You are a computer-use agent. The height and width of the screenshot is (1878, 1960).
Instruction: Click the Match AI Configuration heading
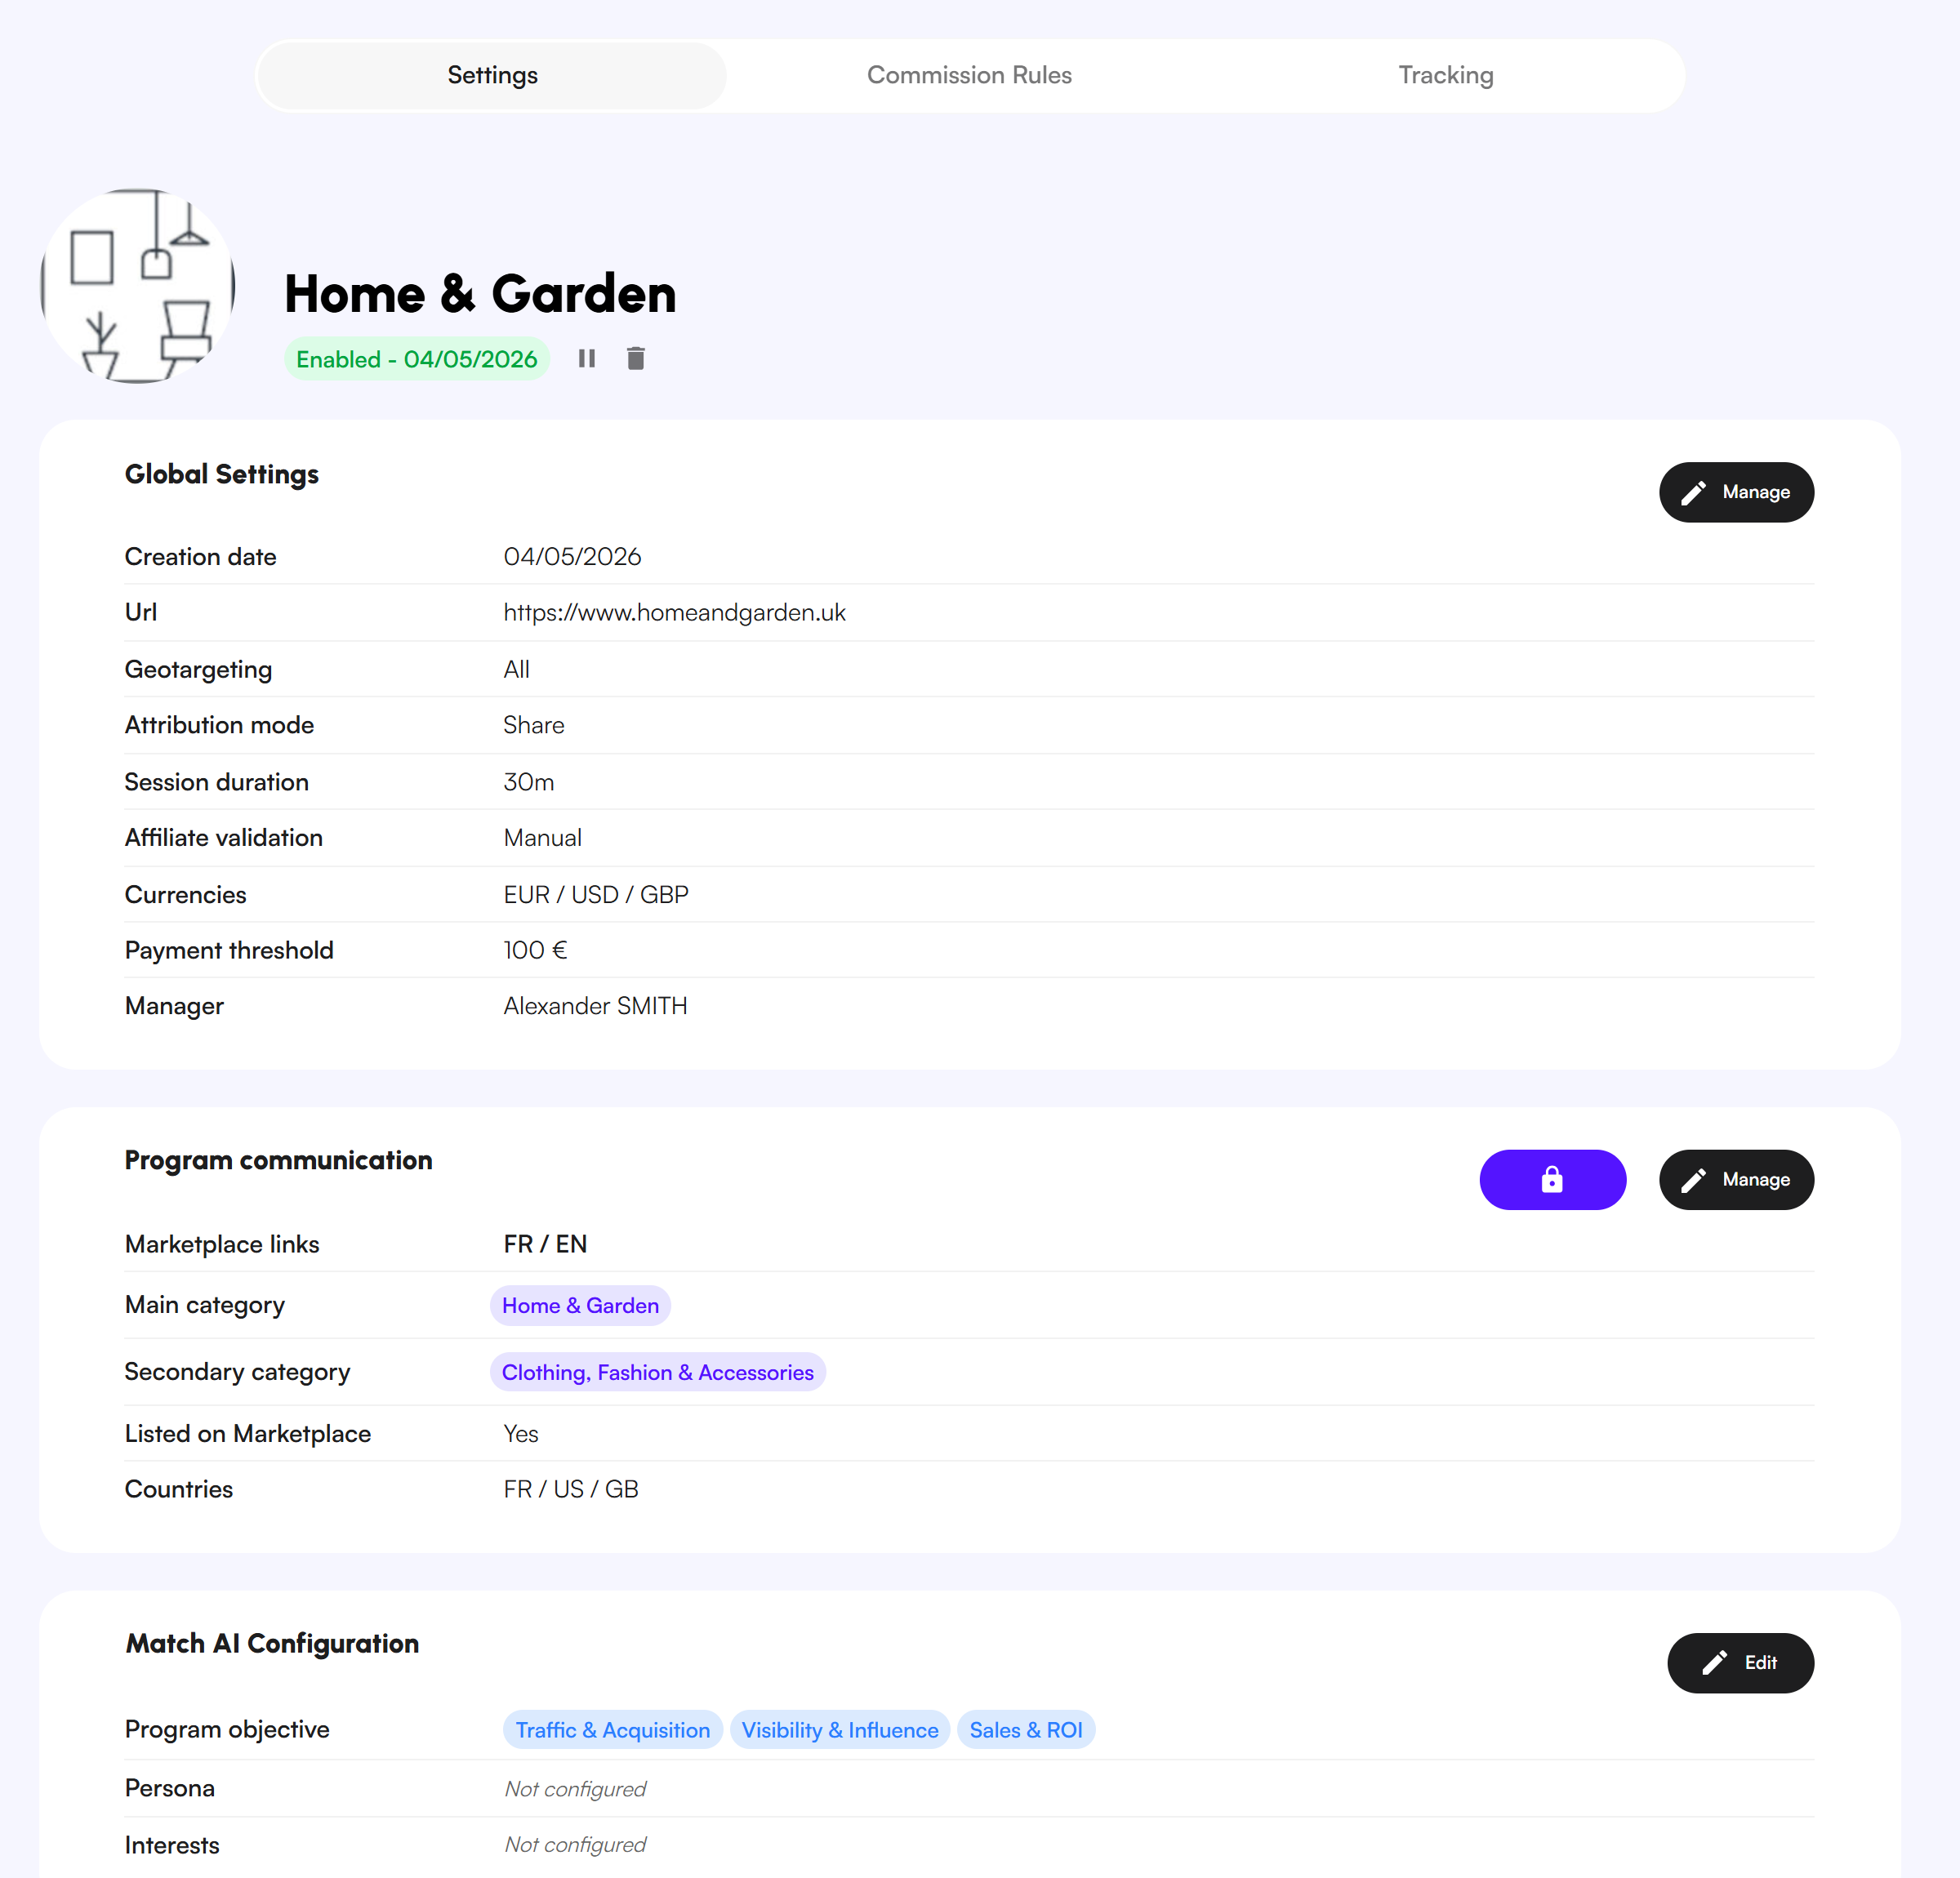(x=272, y=1644)
